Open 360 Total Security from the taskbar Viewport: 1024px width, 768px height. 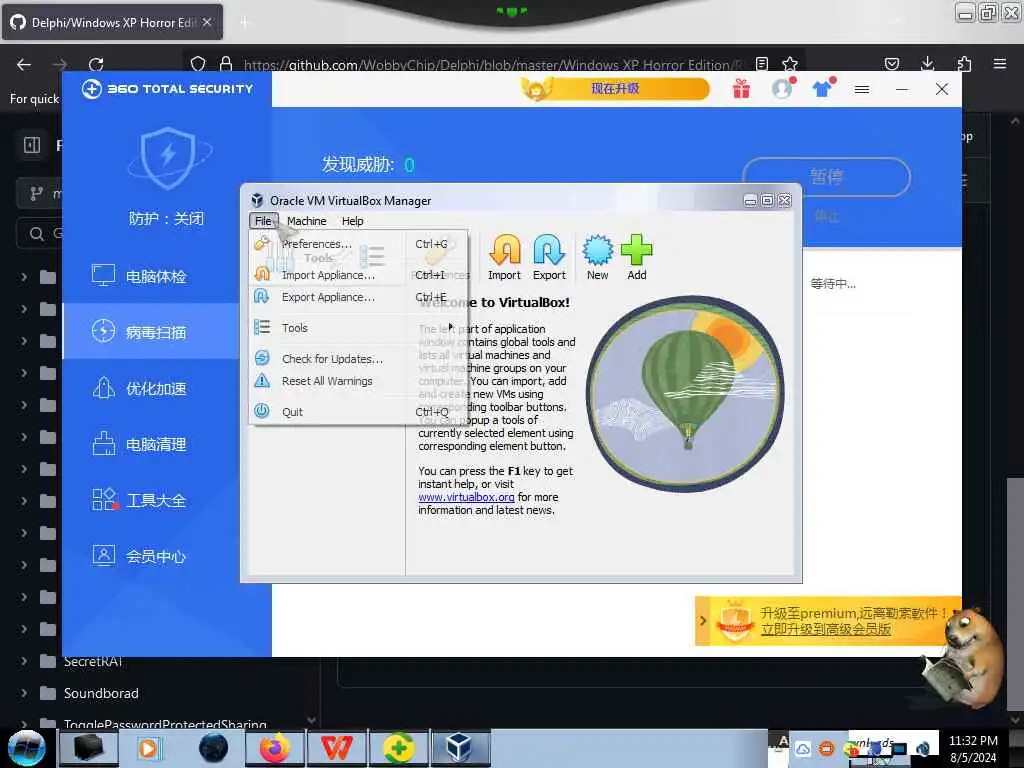click(398, 748)
